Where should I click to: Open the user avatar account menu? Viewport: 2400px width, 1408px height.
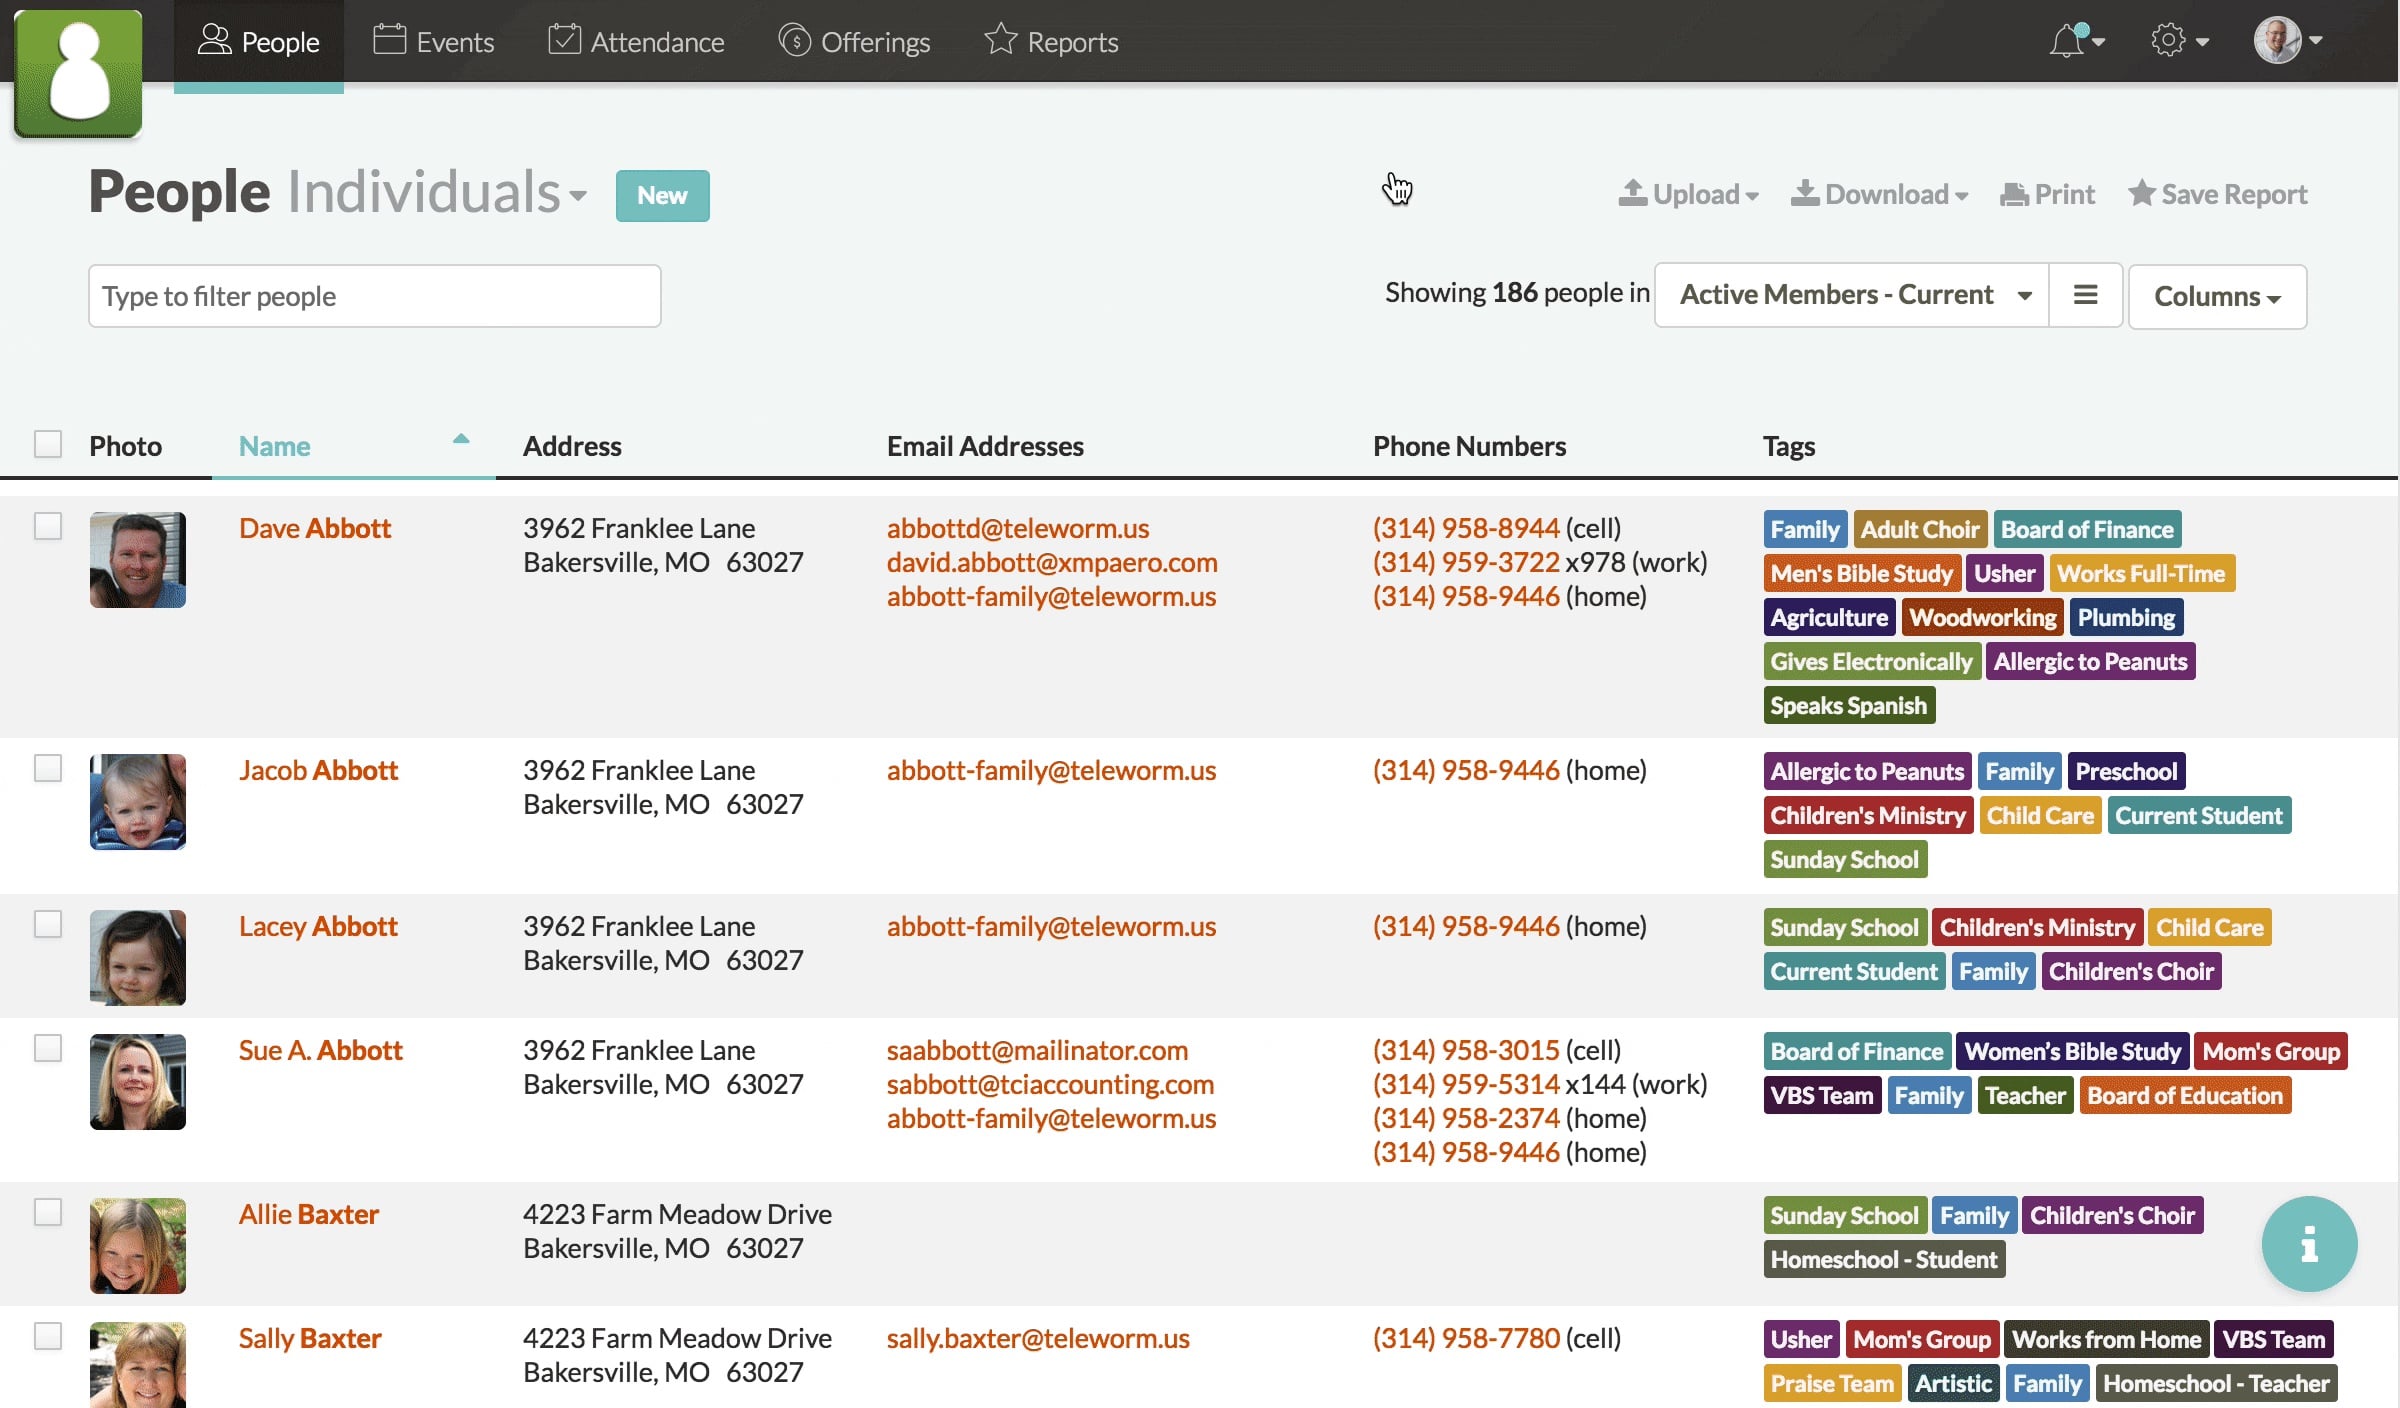[2287, 41]
